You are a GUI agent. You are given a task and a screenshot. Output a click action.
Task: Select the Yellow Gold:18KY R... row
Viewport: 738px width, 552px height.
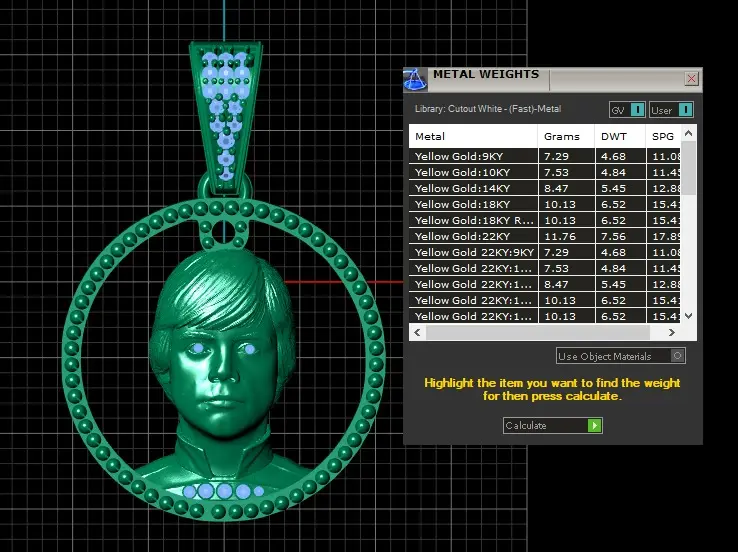click(545, 220)
